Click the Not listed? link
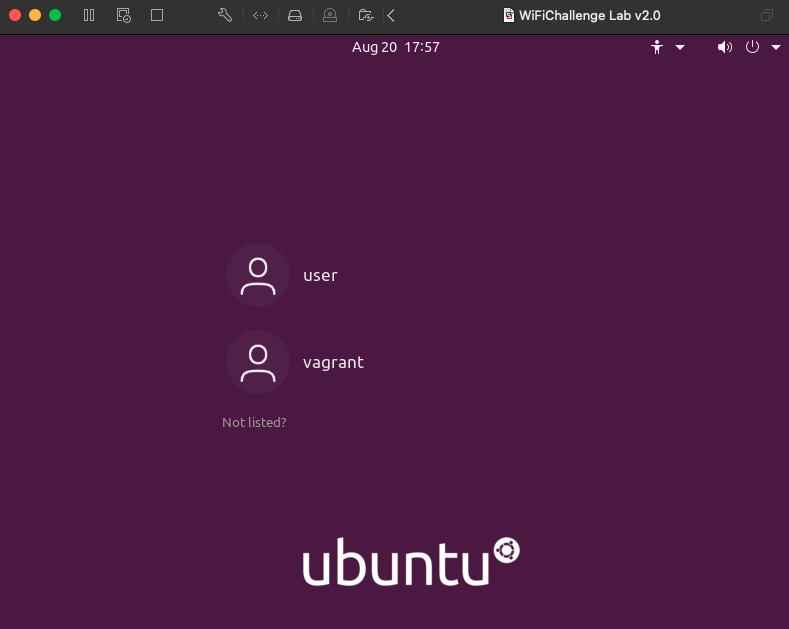789x629 pixels. tap(254, 422)
